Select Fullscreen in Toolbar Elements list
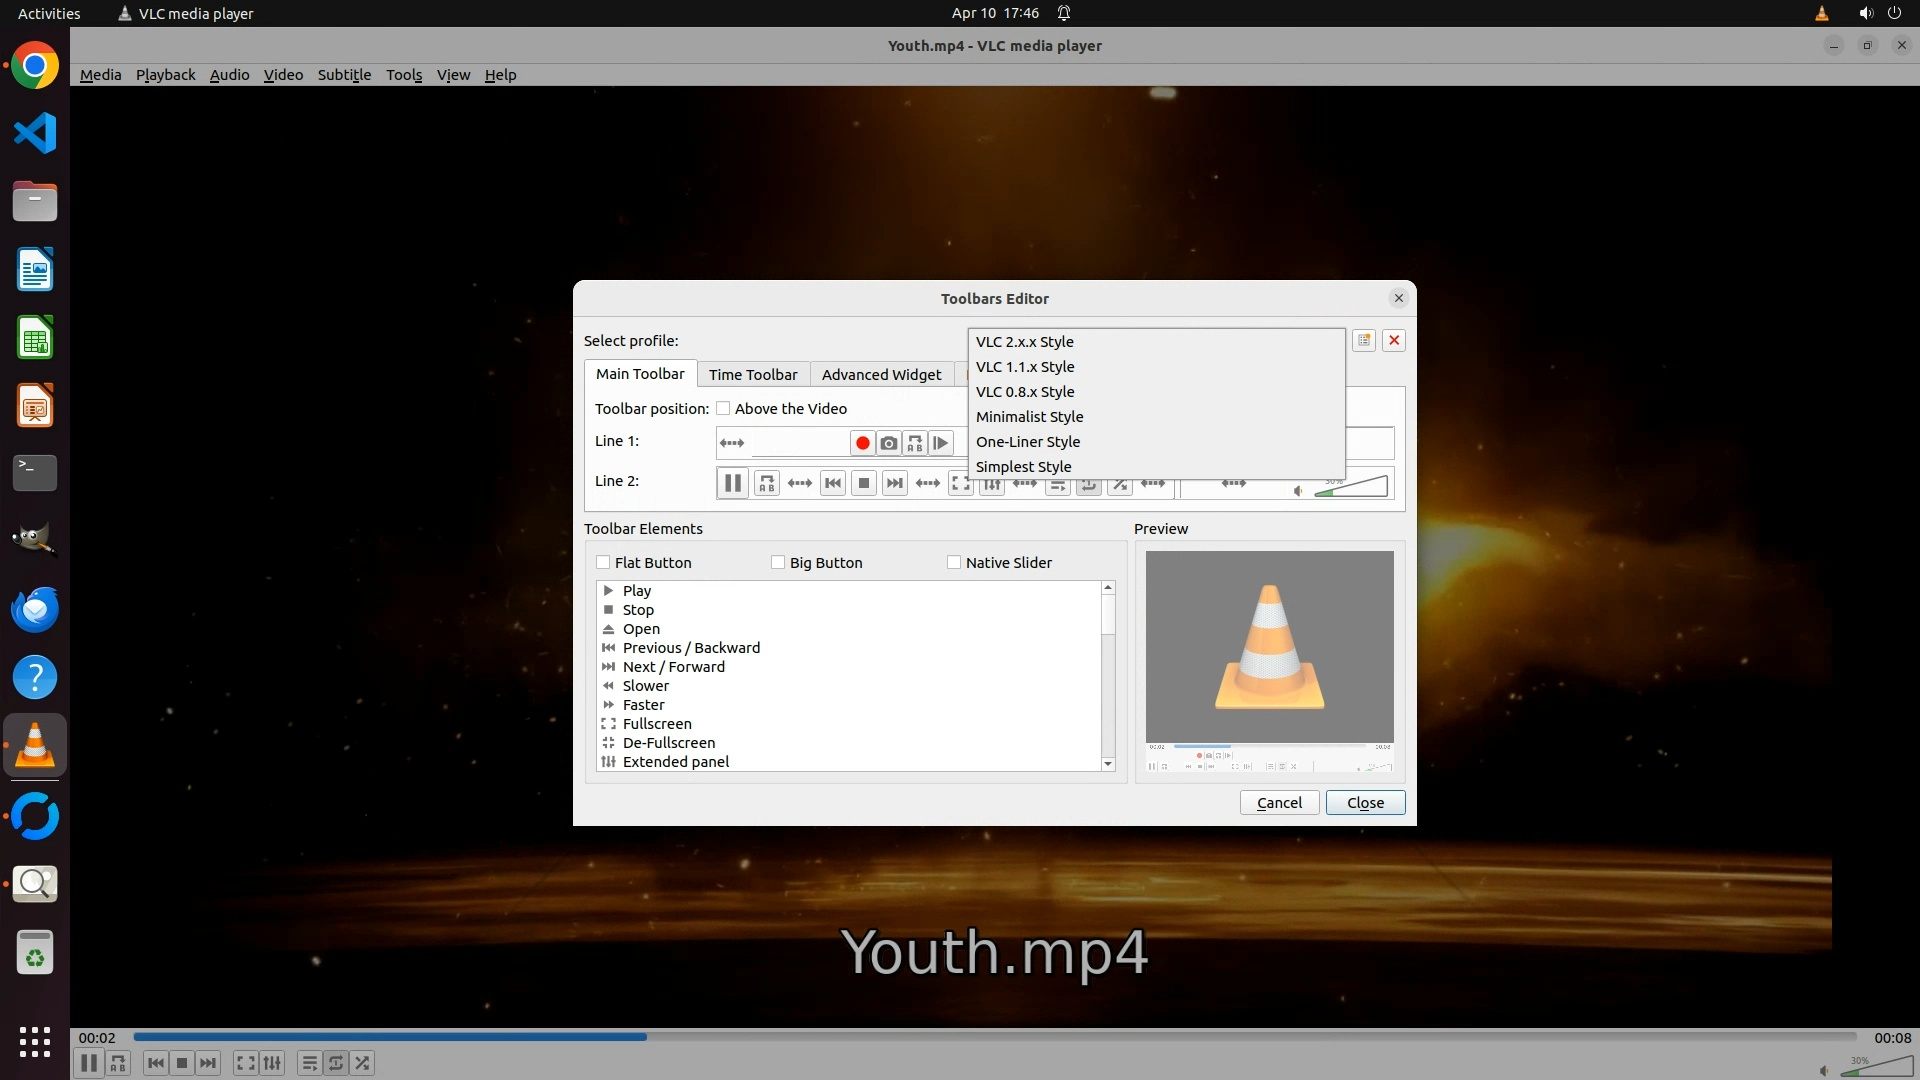The width and height of the screenshot is (1920, 1080). (657, 724)
